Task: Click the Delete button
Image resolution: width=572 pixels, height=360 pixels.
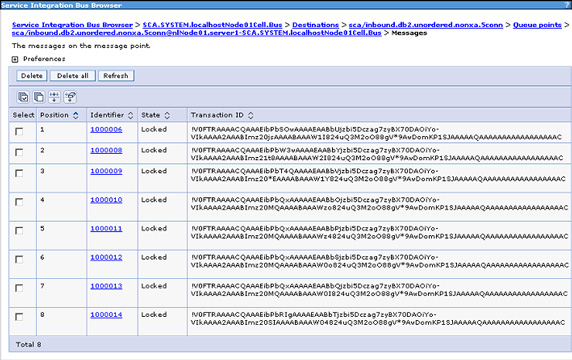Action: click(x=32, y=76)
